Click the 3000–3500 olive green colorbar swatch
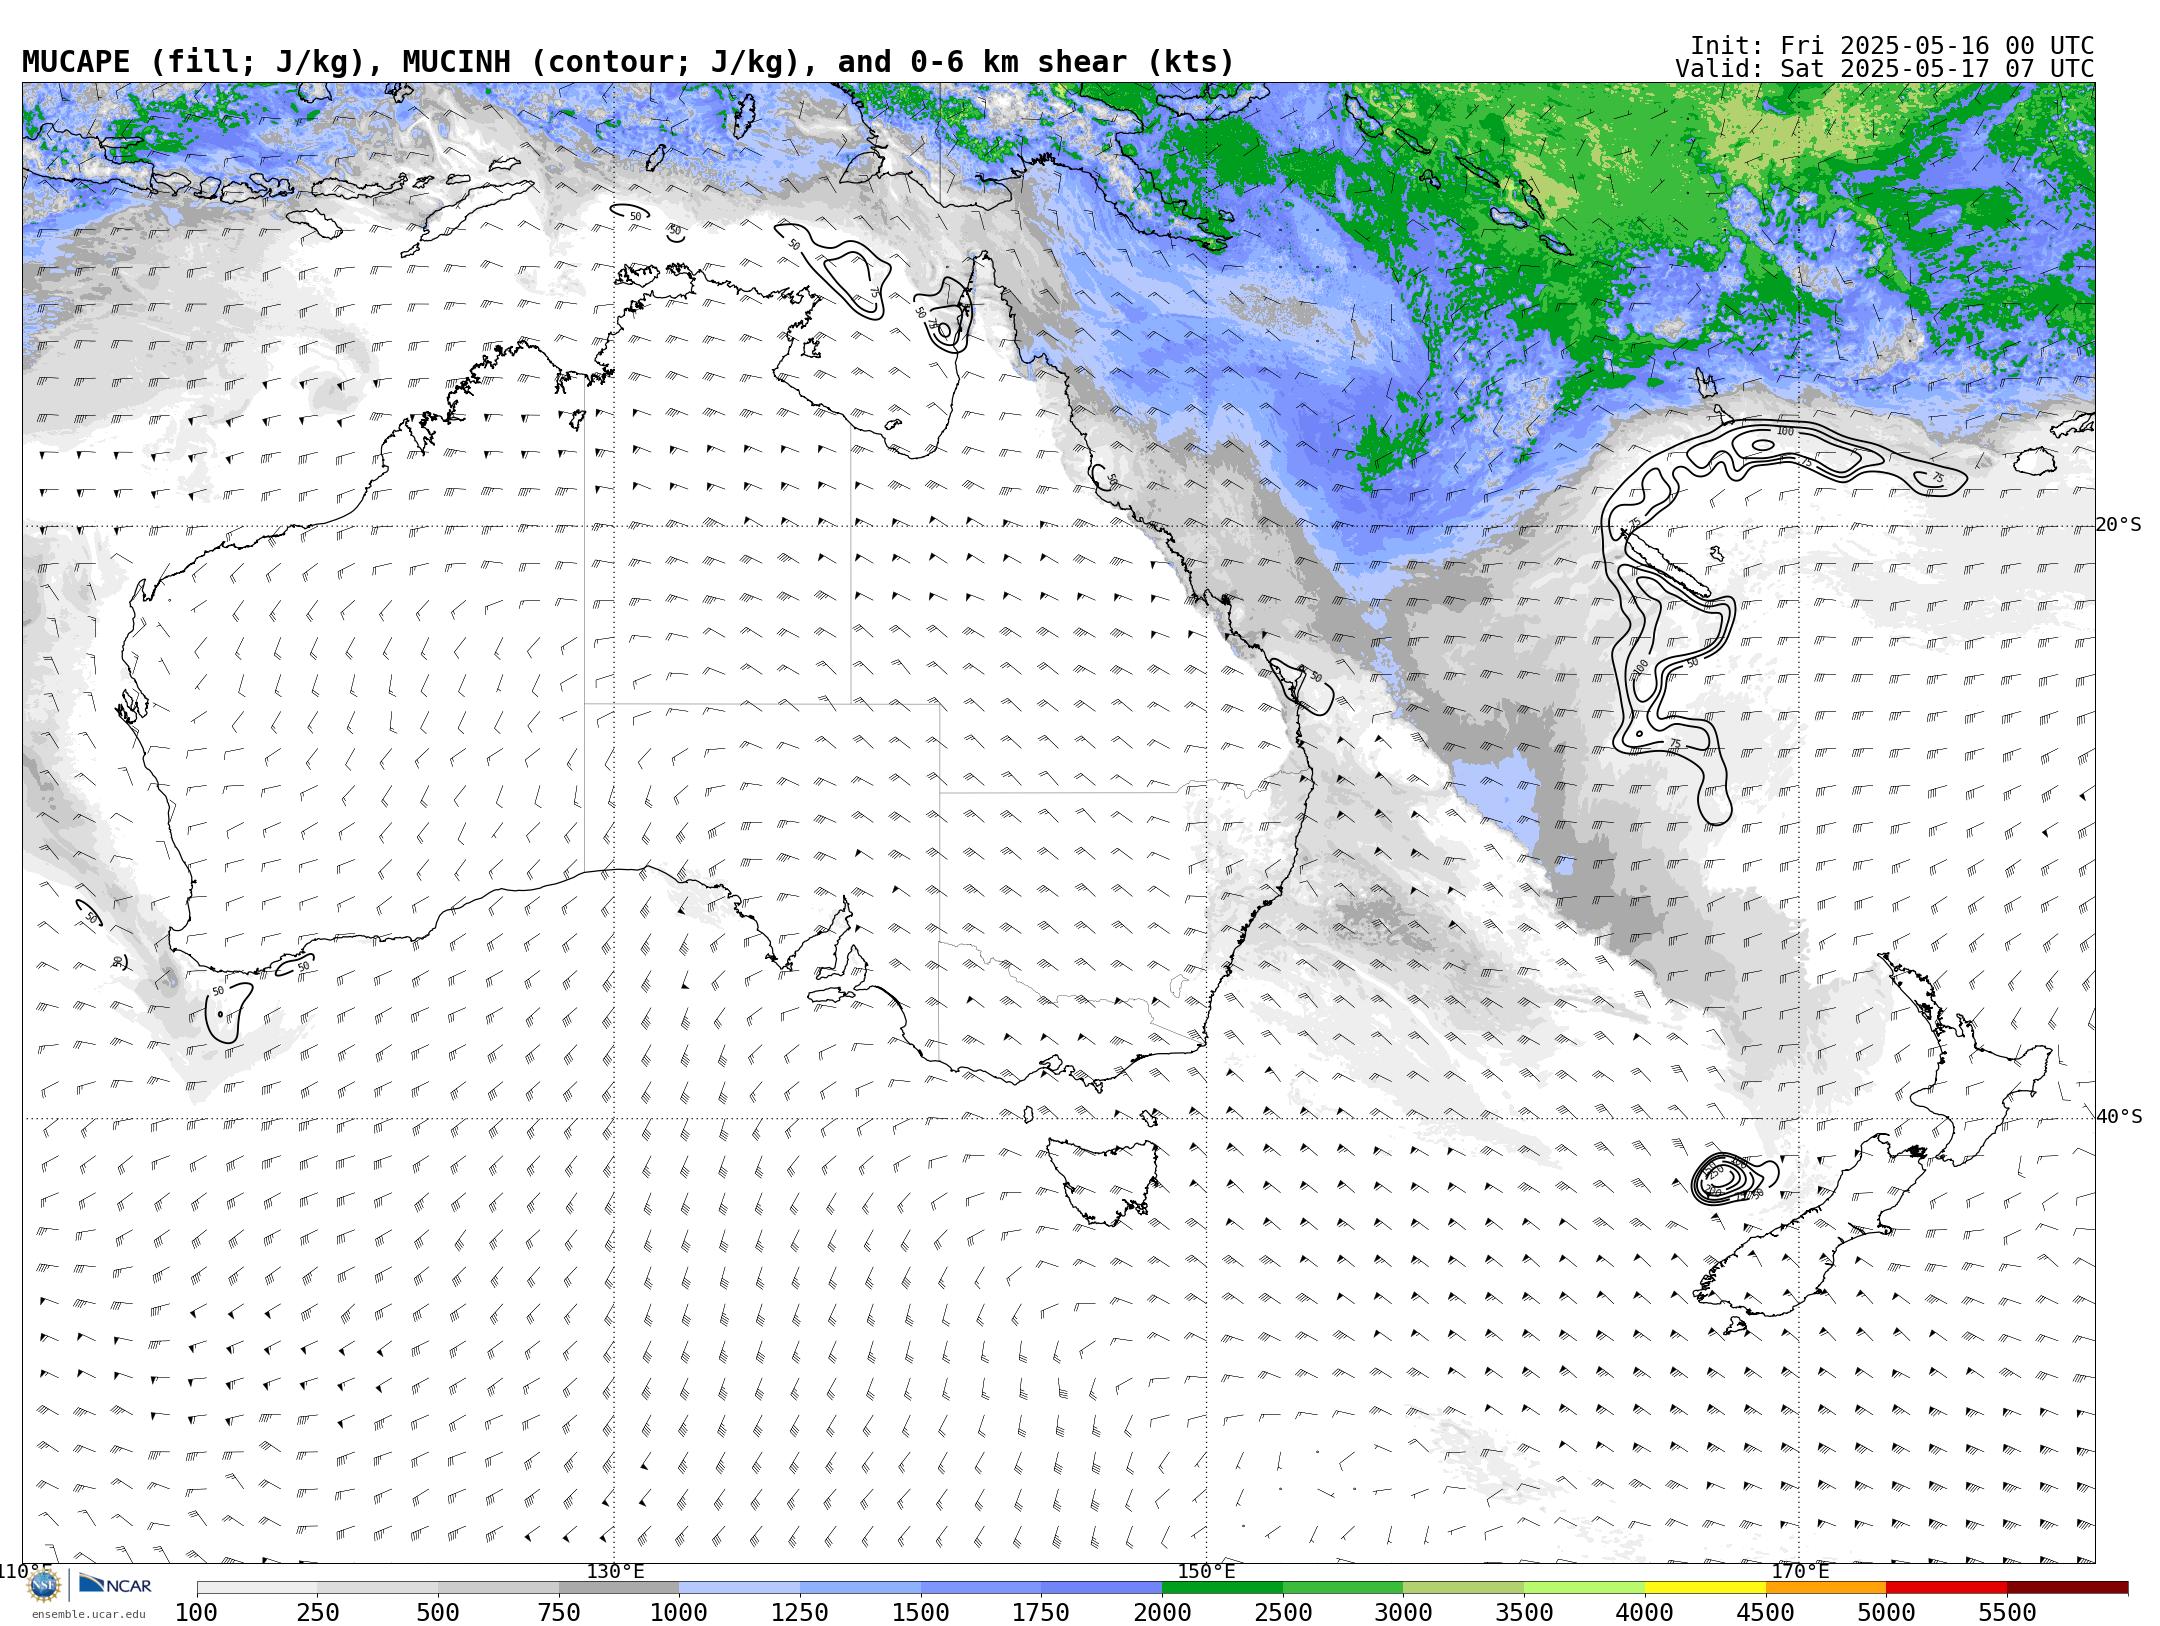 tap(1463, 1588)
